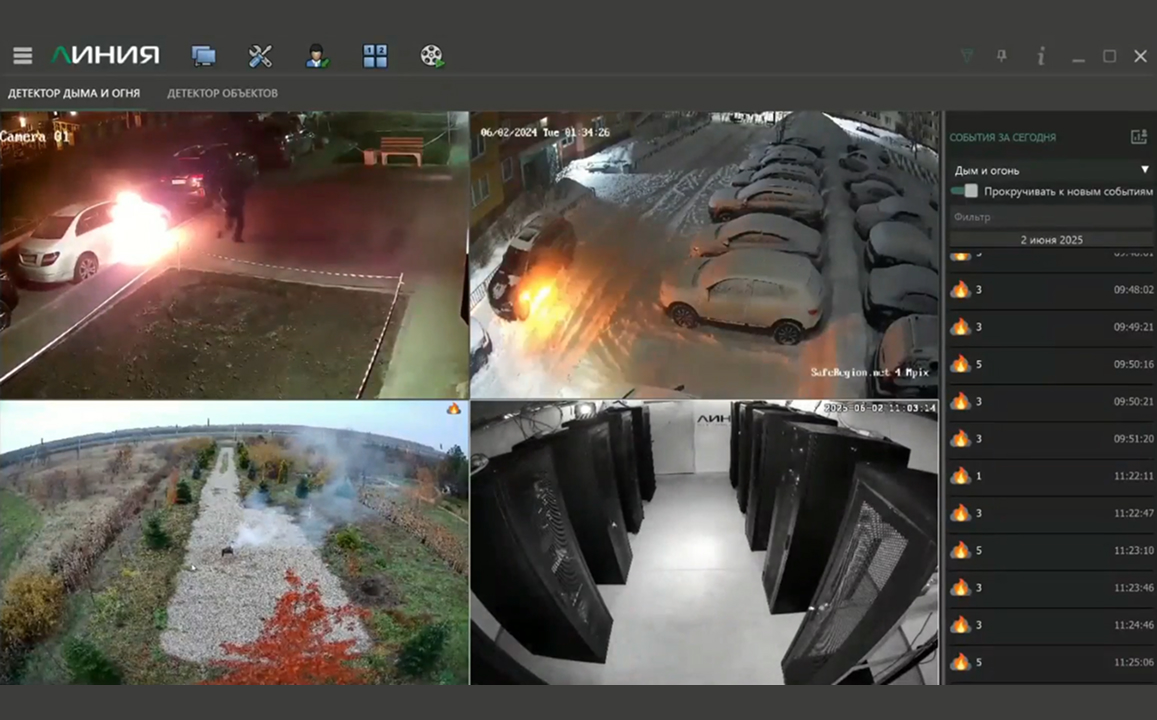This screenshot has width=1157, height=720.
Task: Click the server room camera feed
Action: (705, 542)
